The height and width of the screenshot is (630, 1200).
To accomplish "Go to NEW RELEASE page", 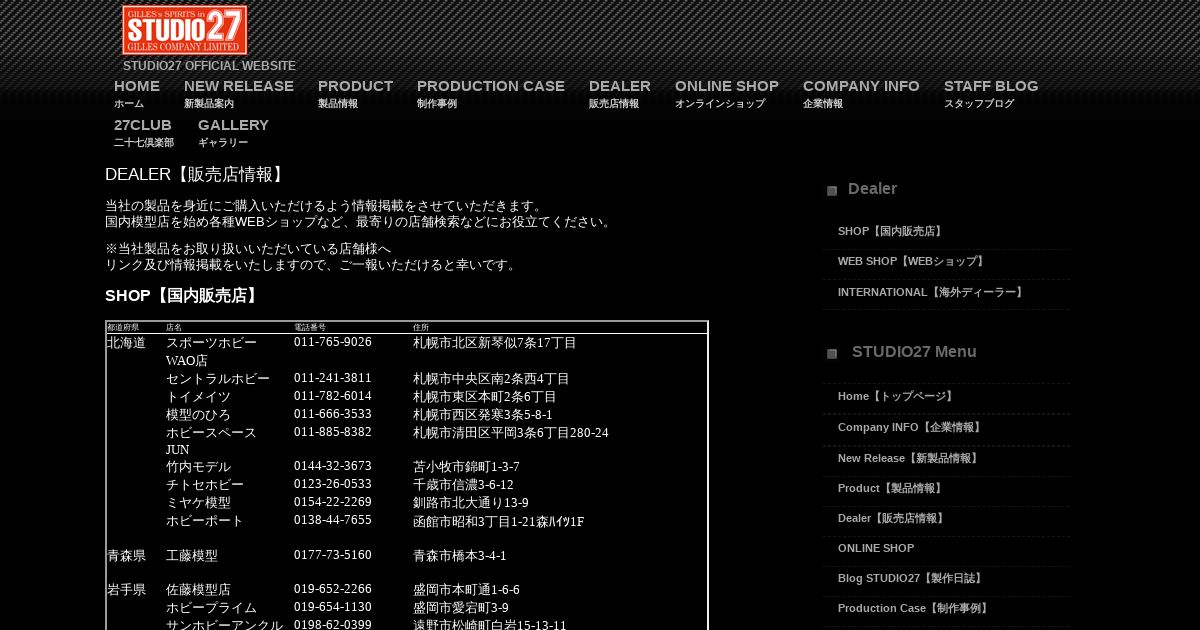I will coord(239,93).
